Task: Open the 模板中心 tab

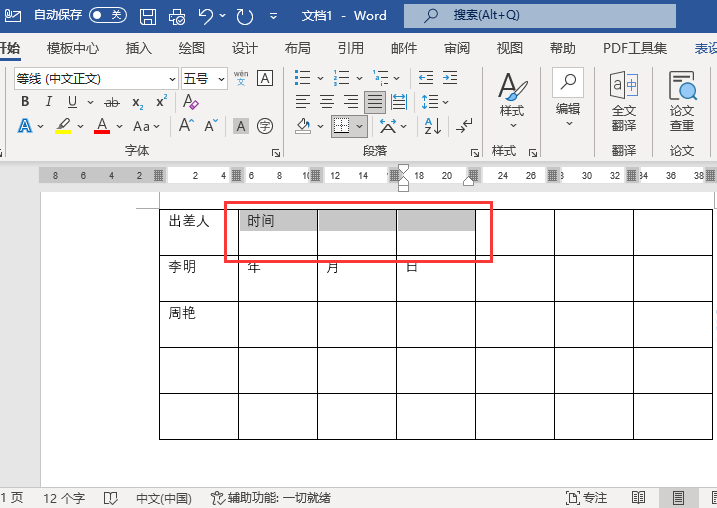Action: click(x=73, y=48)
